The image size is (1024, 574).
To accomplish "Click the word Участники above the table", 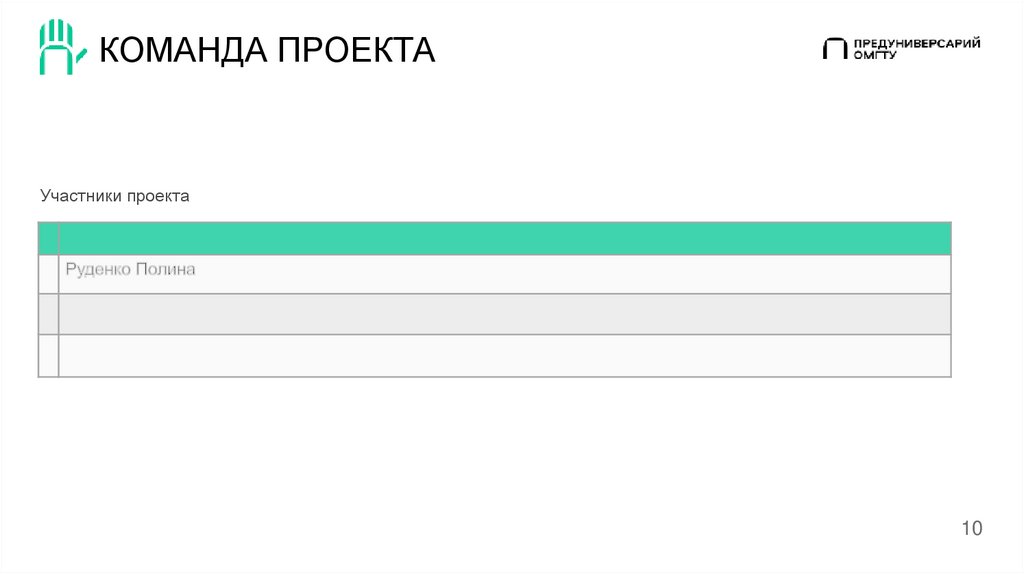I will click(x=80, y=196).
